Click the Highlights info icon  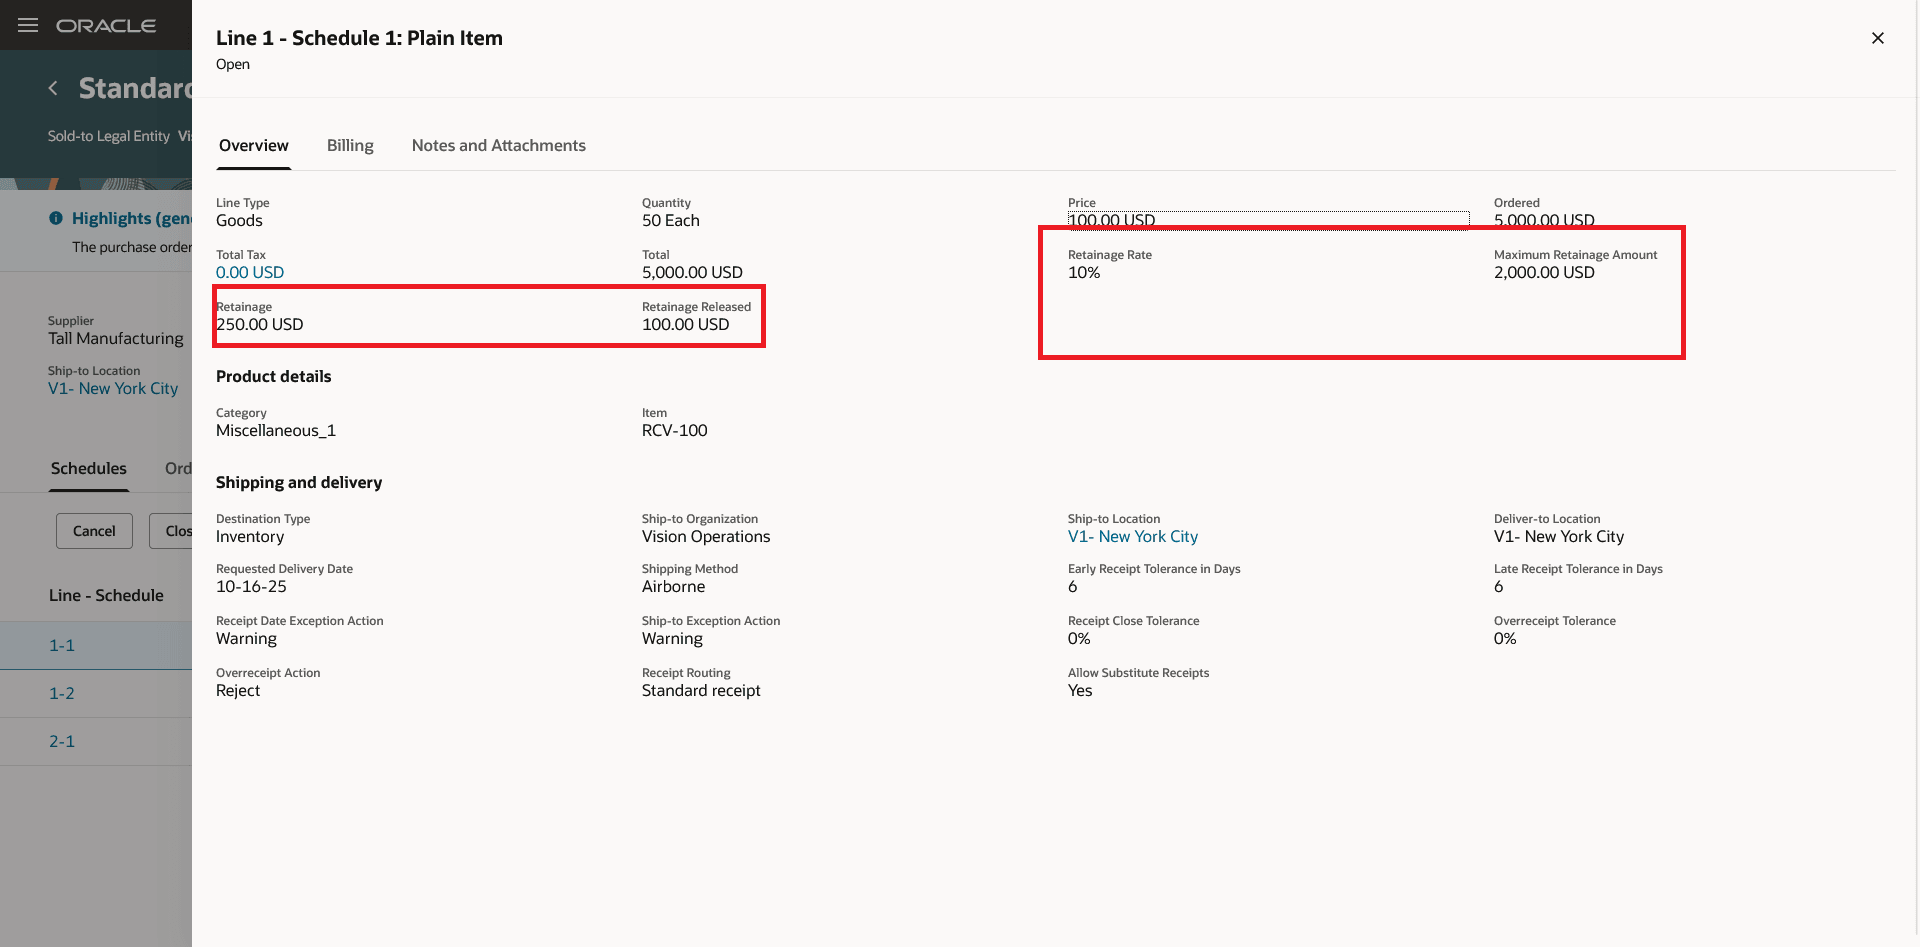(x=56, y=218)
